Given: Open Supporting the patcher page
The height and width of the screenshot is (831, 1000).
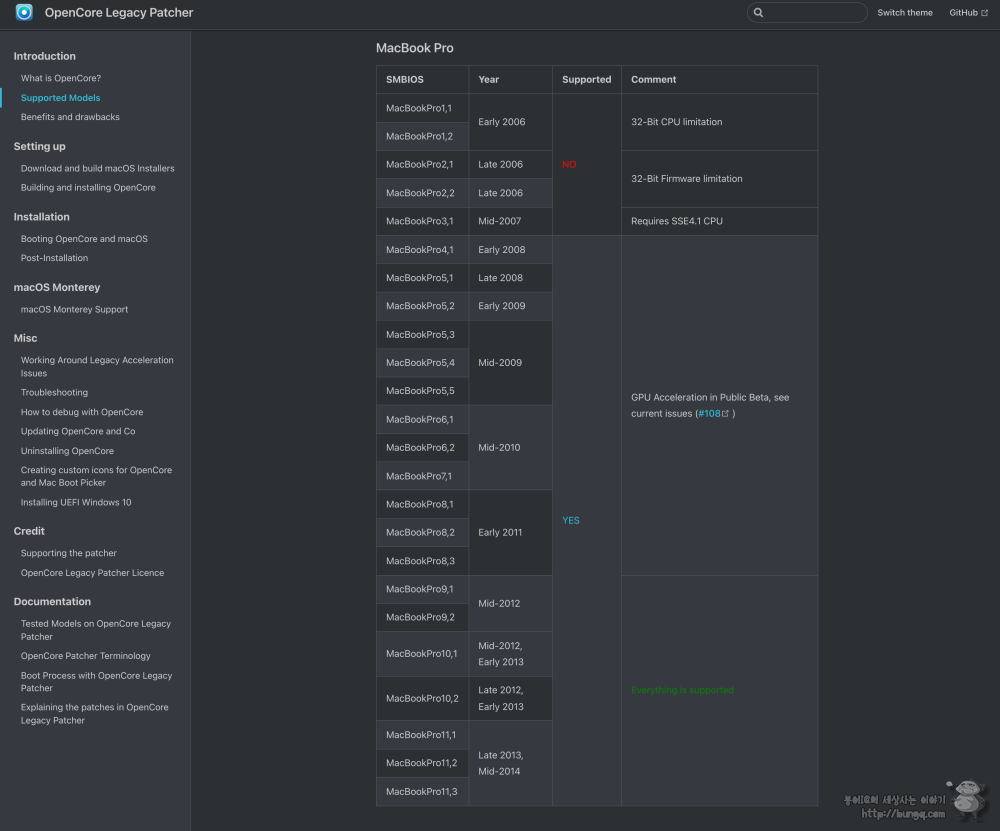Looking at the screenshot, I should [x=68, y=553].
